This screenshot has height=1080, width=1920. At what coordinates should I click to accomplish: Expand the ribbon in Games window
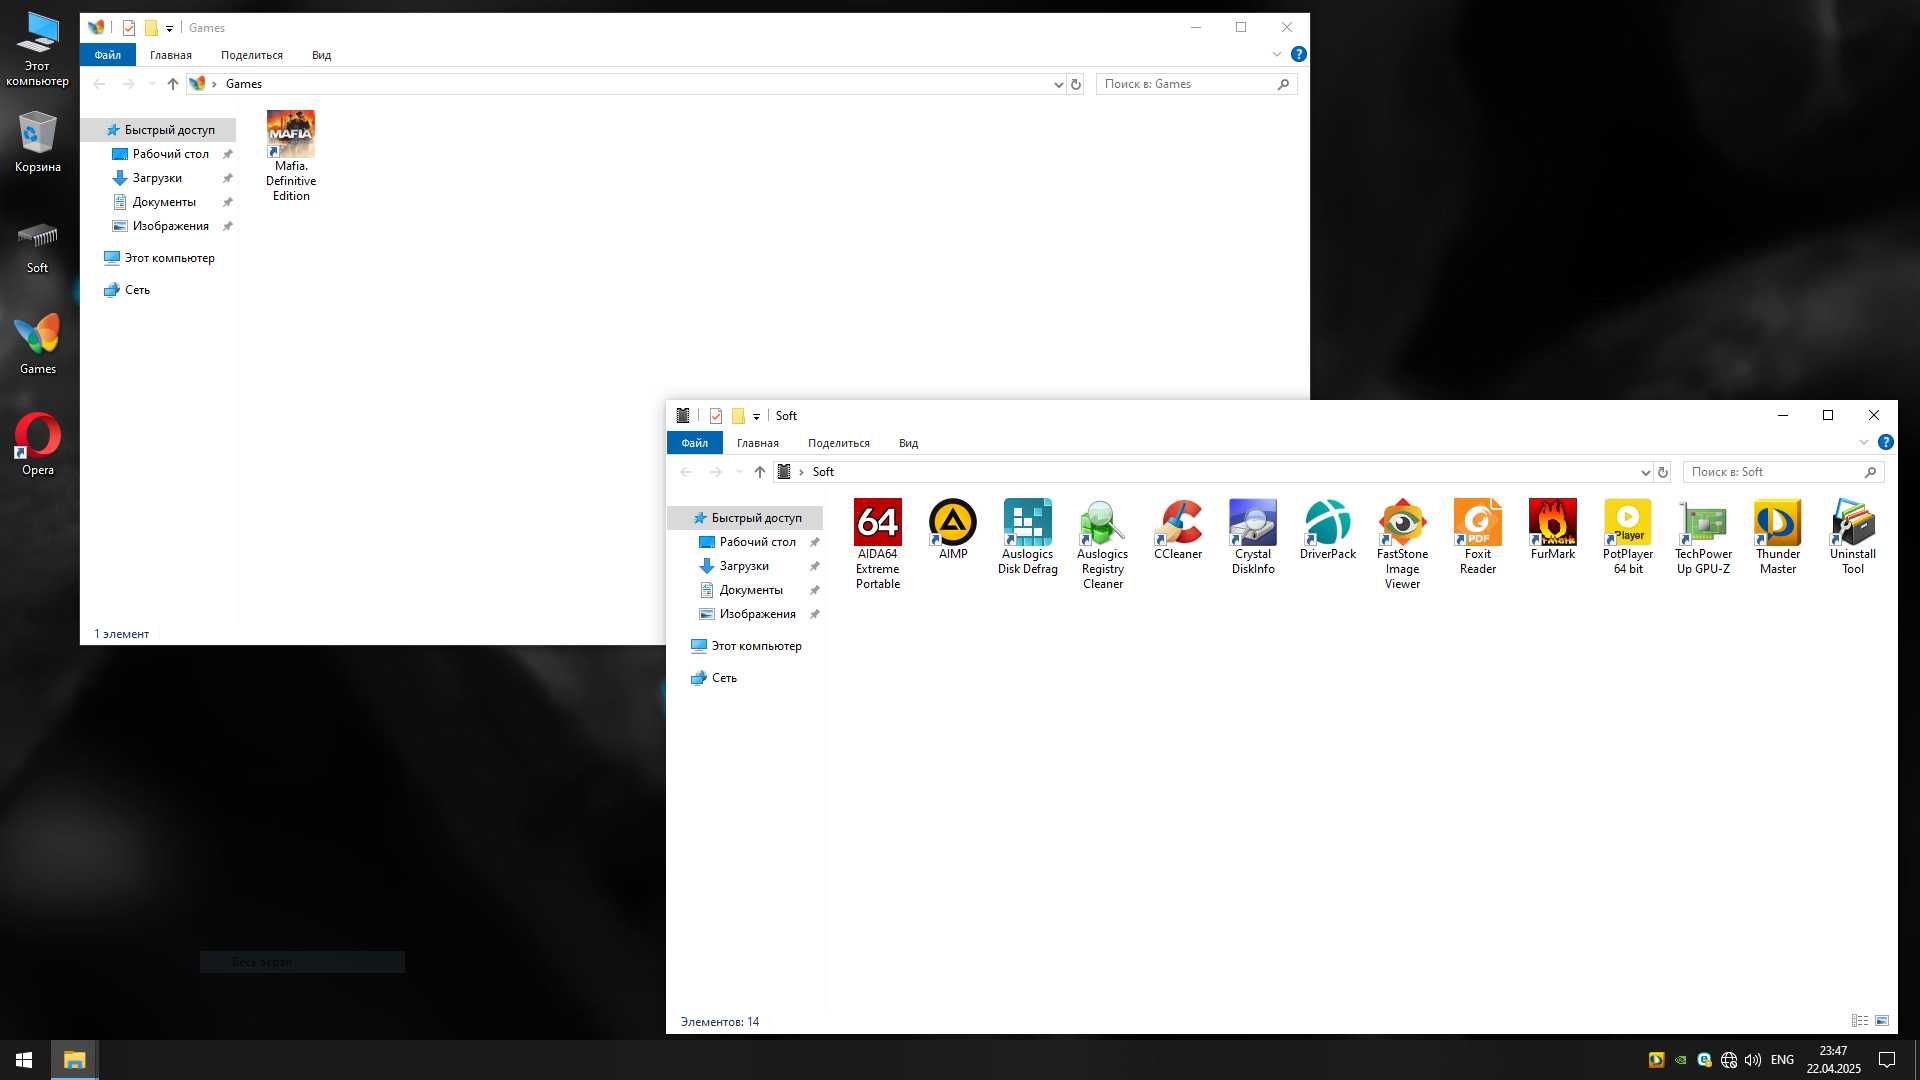(1276, 54)
